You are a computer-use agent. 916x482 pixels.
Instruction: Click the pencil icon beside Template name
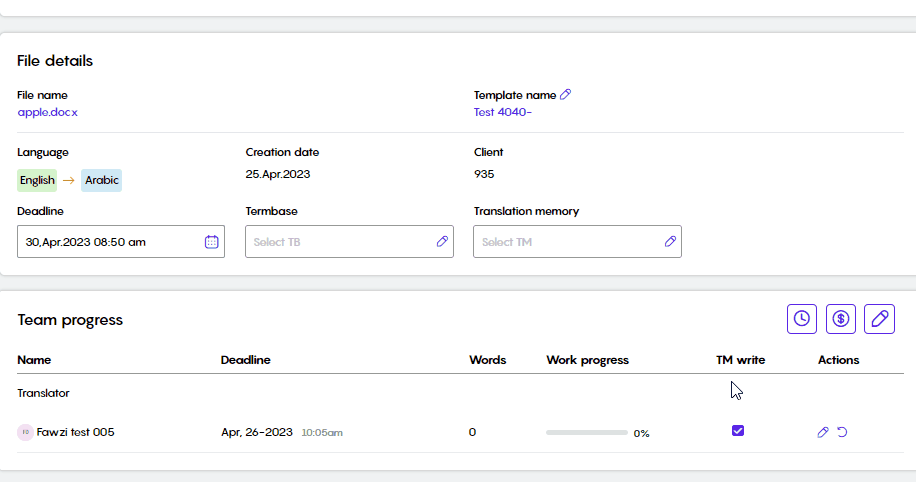click(565, 94)
